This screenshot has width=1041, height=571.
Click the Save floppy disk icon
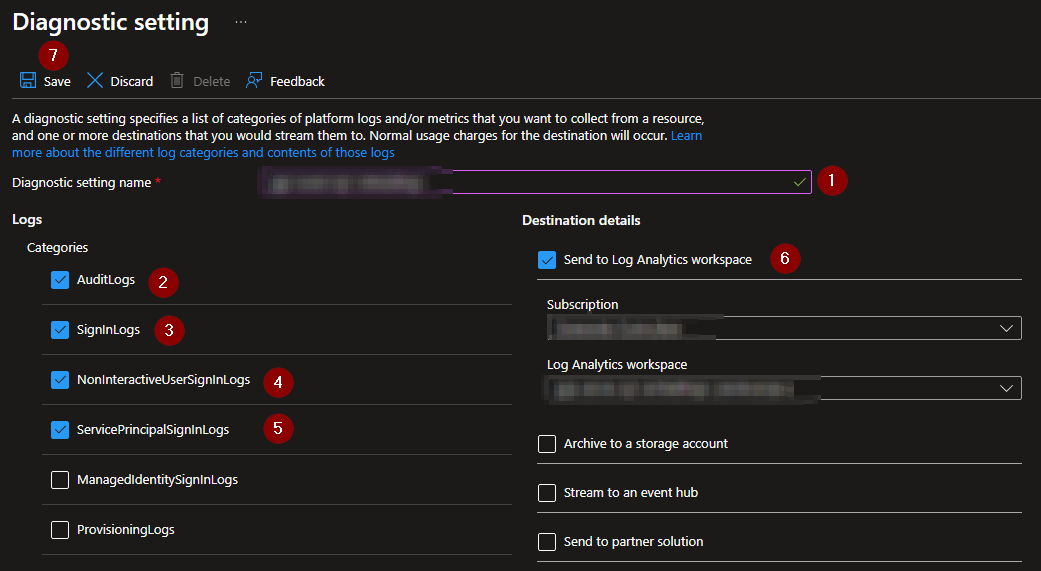click(28, 81)
